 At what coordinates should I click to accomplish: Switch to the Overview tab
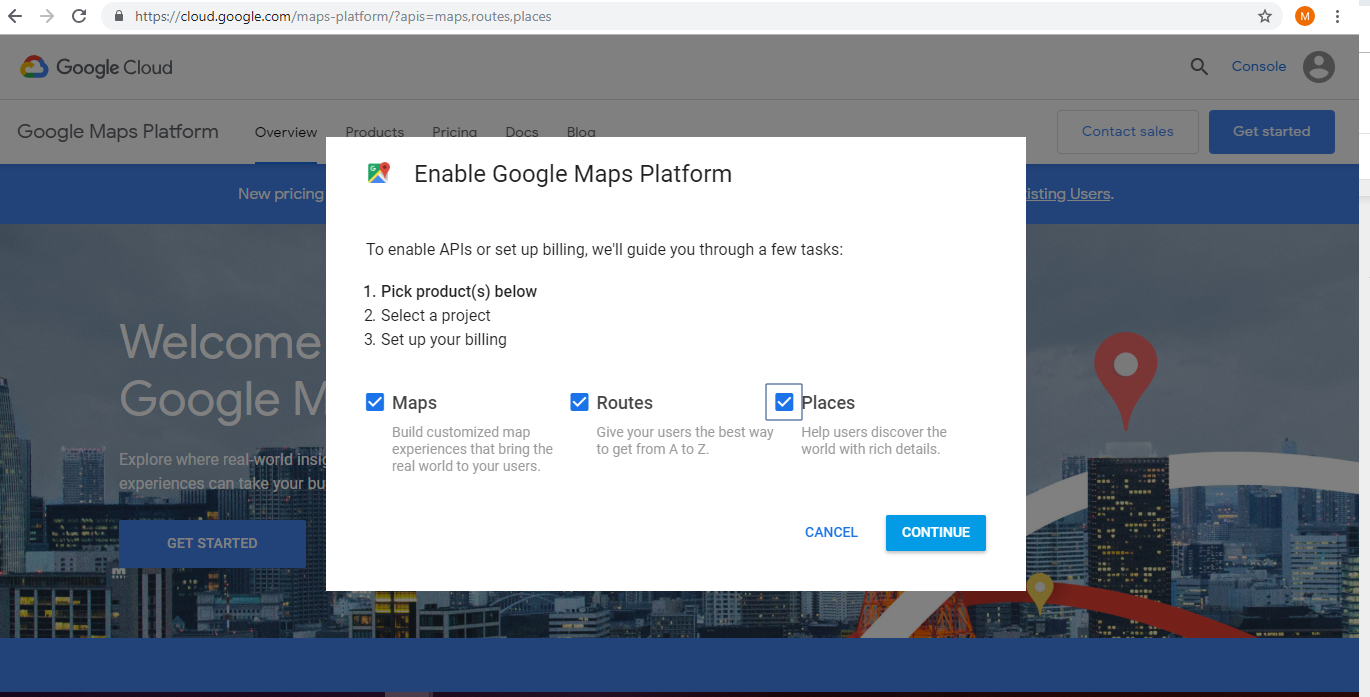tap(286, 132)
